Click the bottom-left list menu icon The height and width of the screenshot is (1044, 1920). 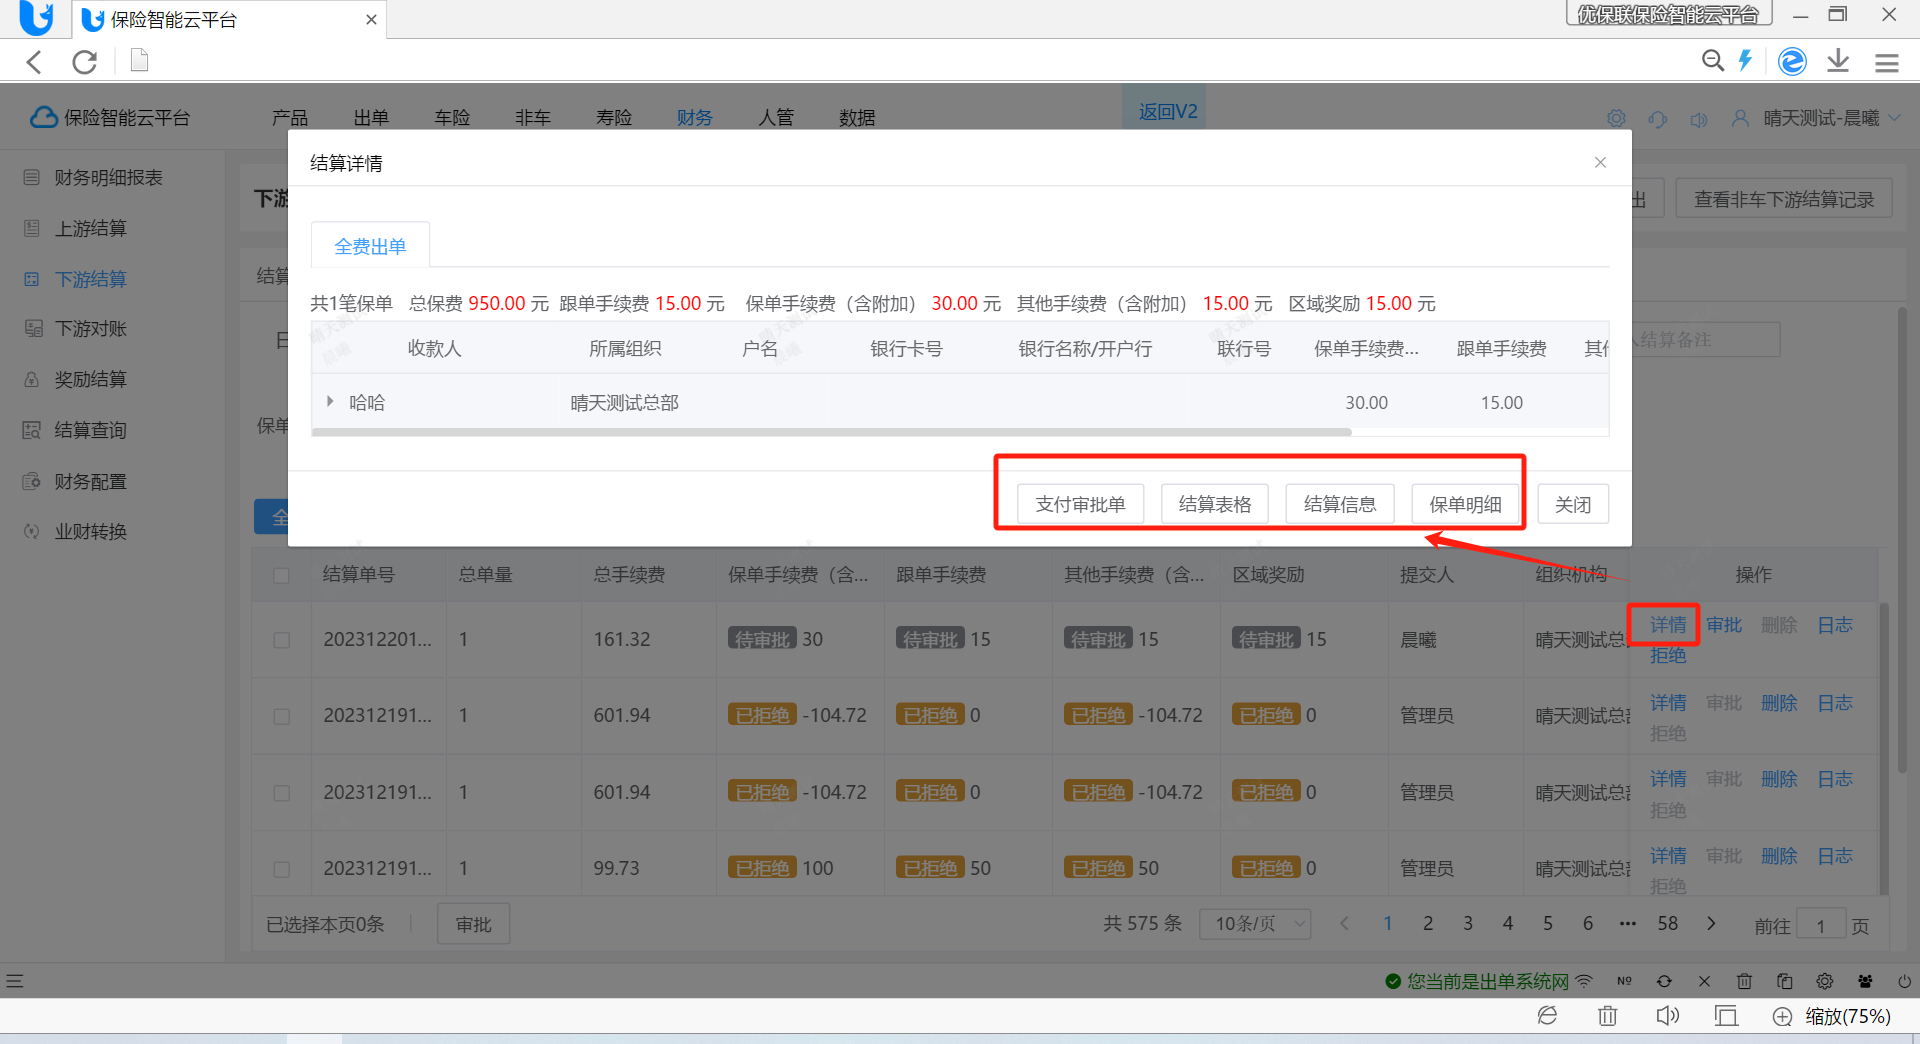14,981
